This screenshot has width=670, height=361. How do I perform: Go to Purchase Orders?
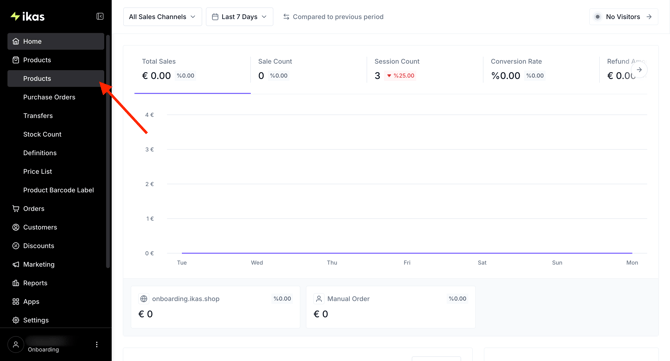[49, 97]
